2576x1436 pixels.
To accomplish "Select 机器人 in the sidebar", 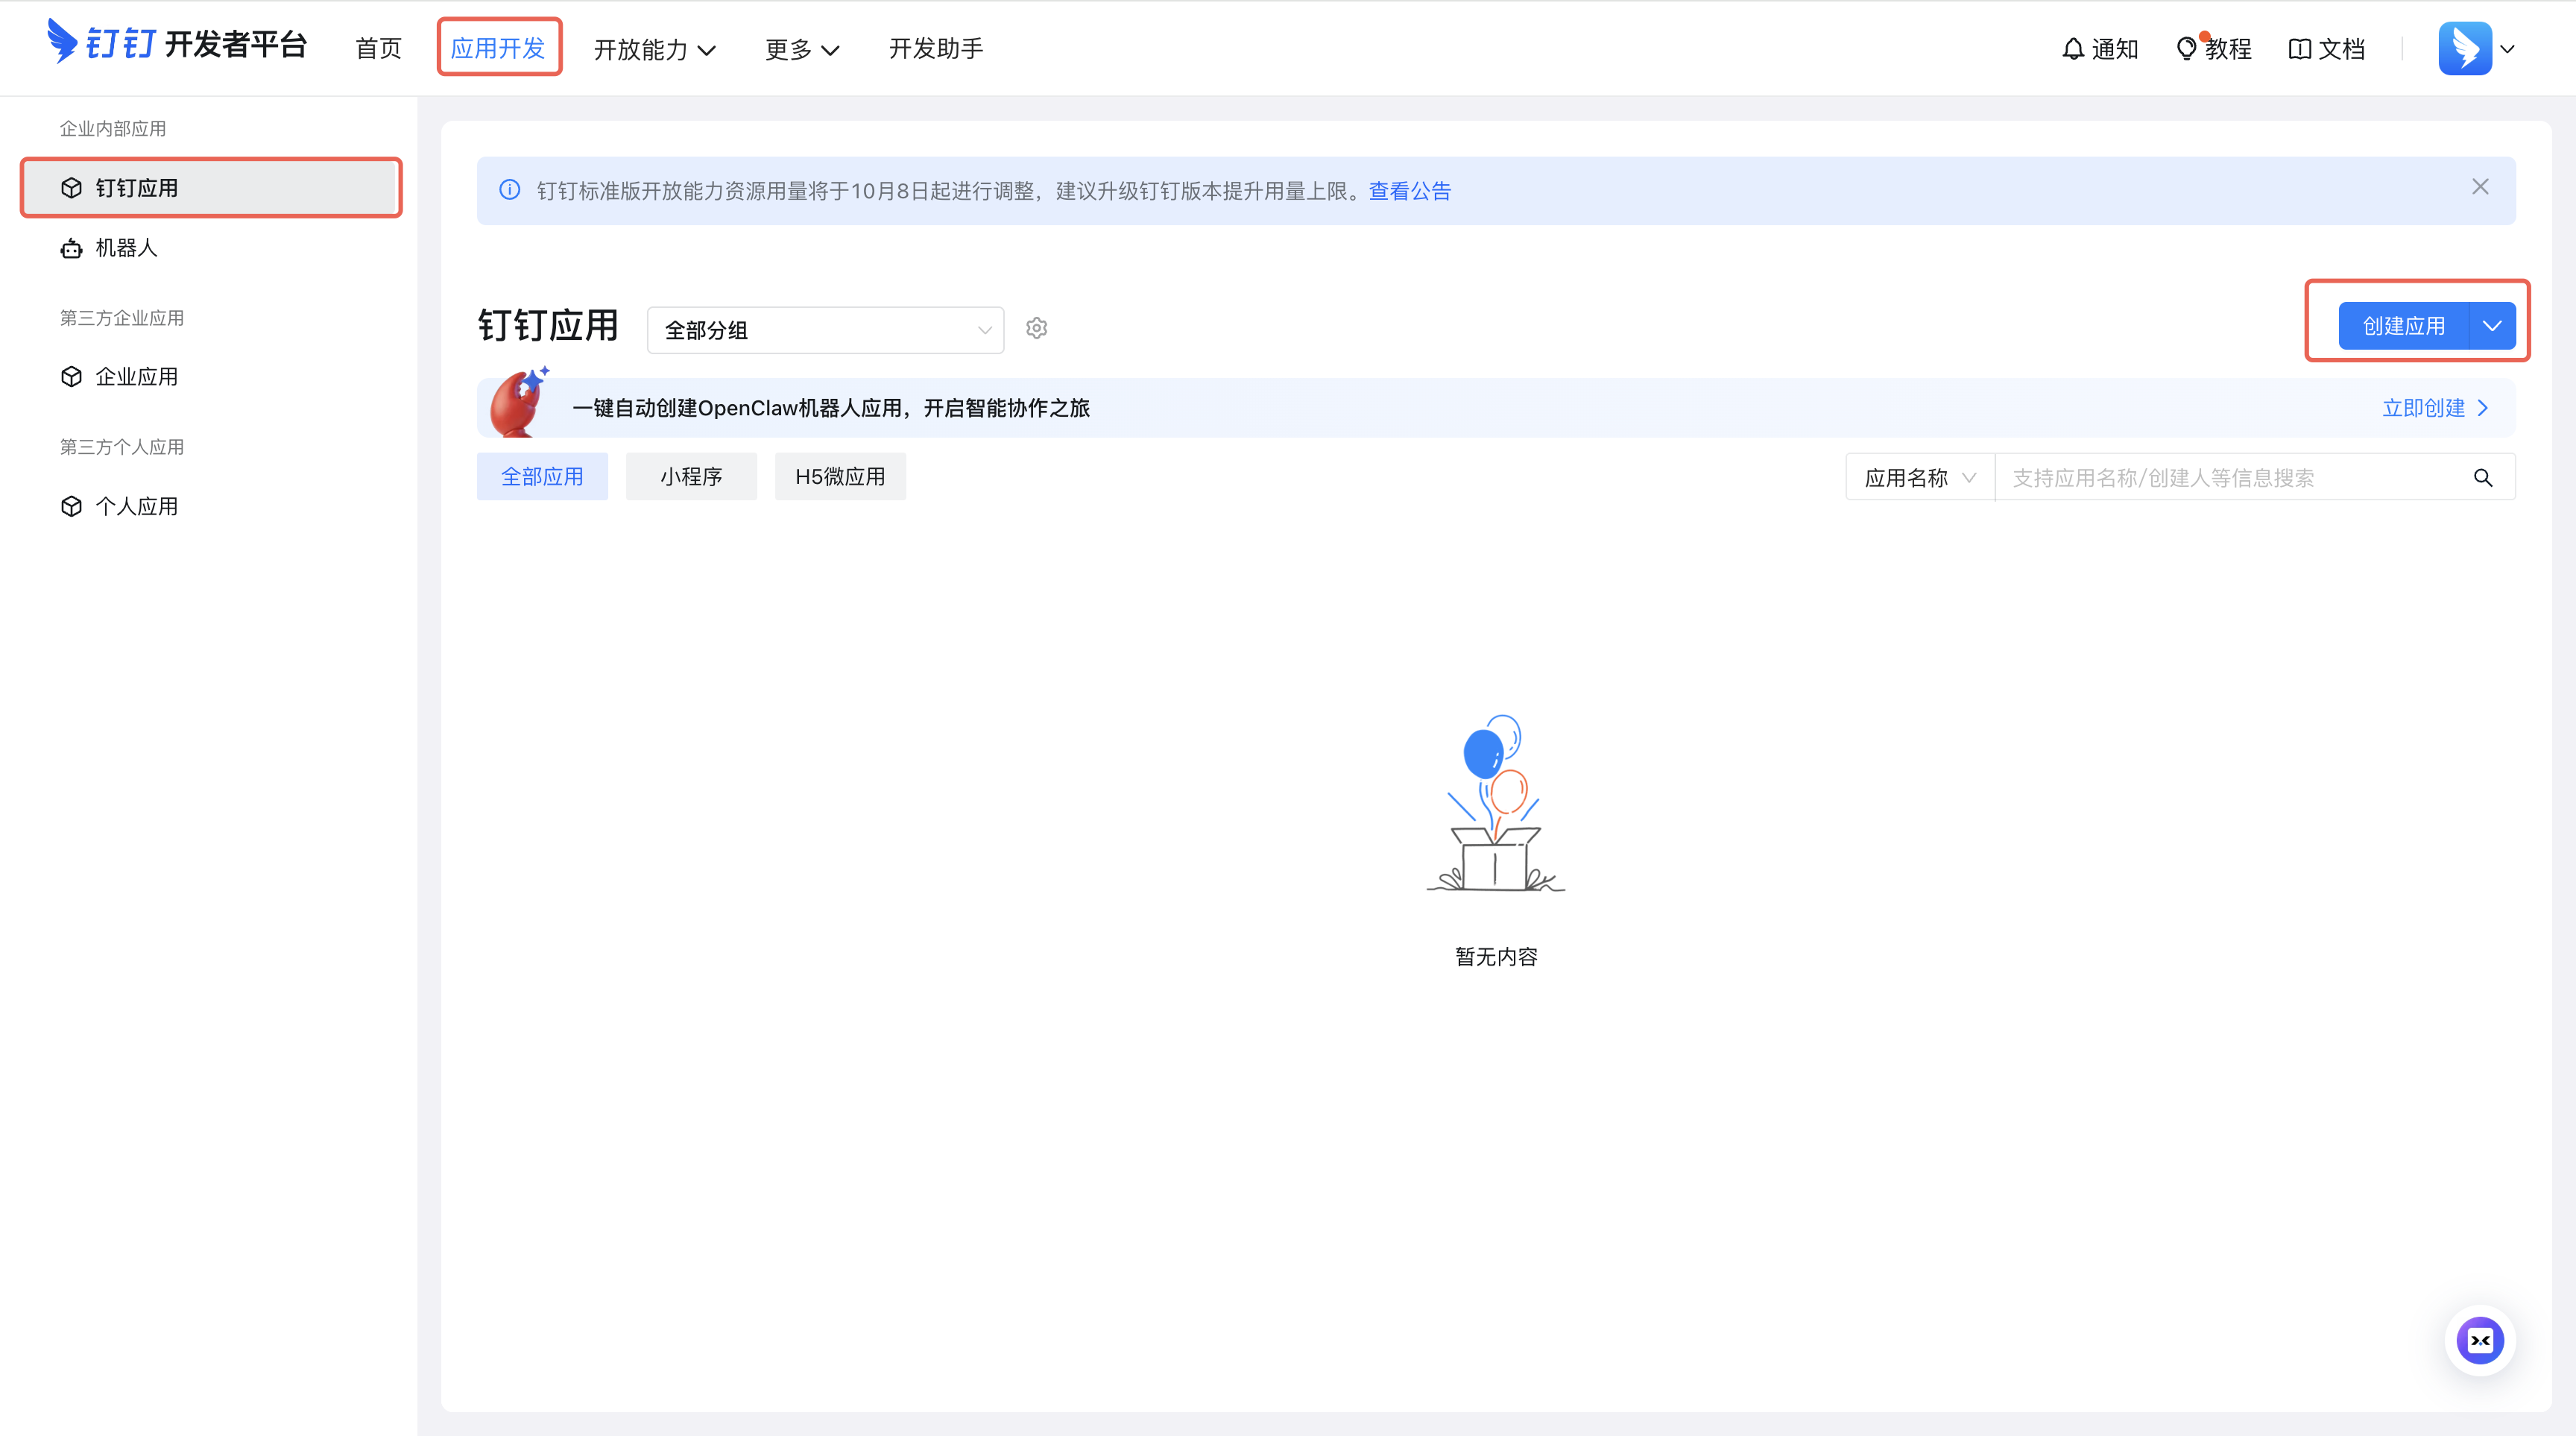I will point(126,248).
